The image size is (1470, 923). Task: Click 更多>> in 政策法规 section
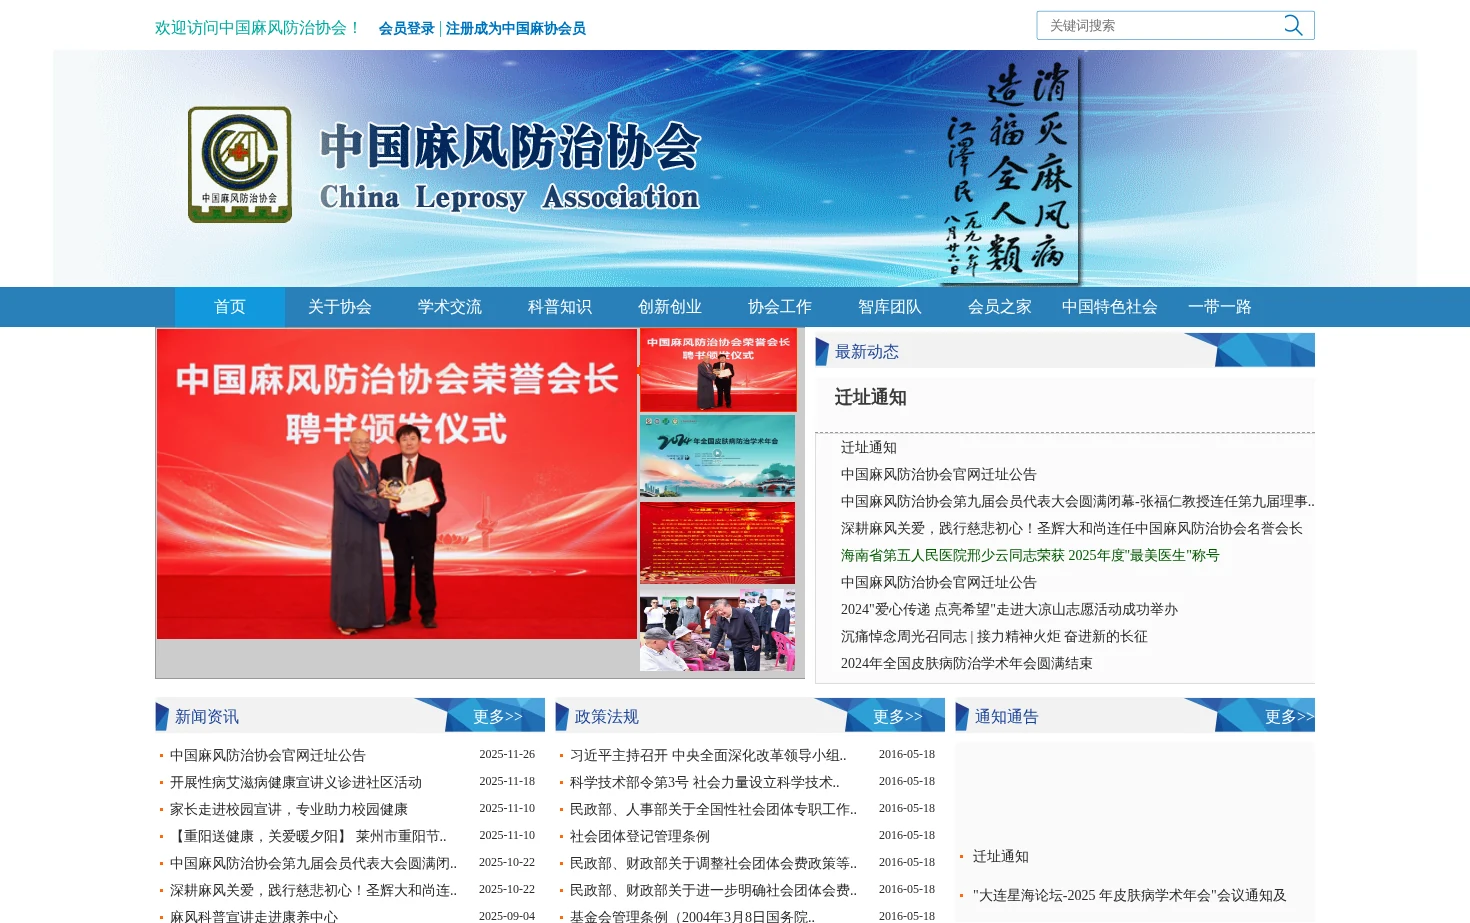898,716
